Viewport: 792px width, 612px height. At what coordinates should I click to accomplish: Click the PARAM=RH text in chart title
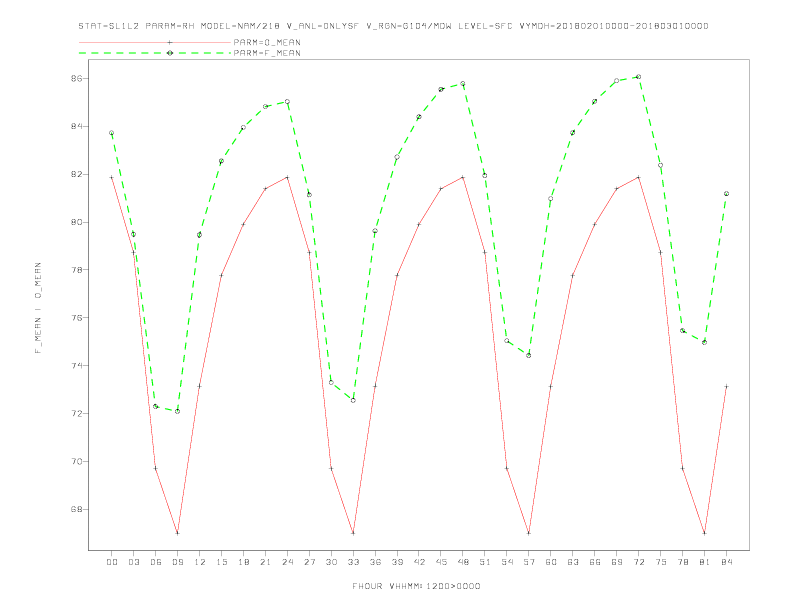pyautogui.click(x=170, y=26)
